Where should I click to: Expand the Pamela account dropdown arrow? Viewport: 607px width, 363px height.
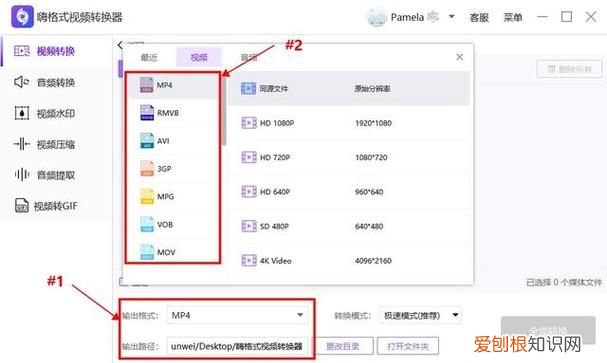coord(451,17)
